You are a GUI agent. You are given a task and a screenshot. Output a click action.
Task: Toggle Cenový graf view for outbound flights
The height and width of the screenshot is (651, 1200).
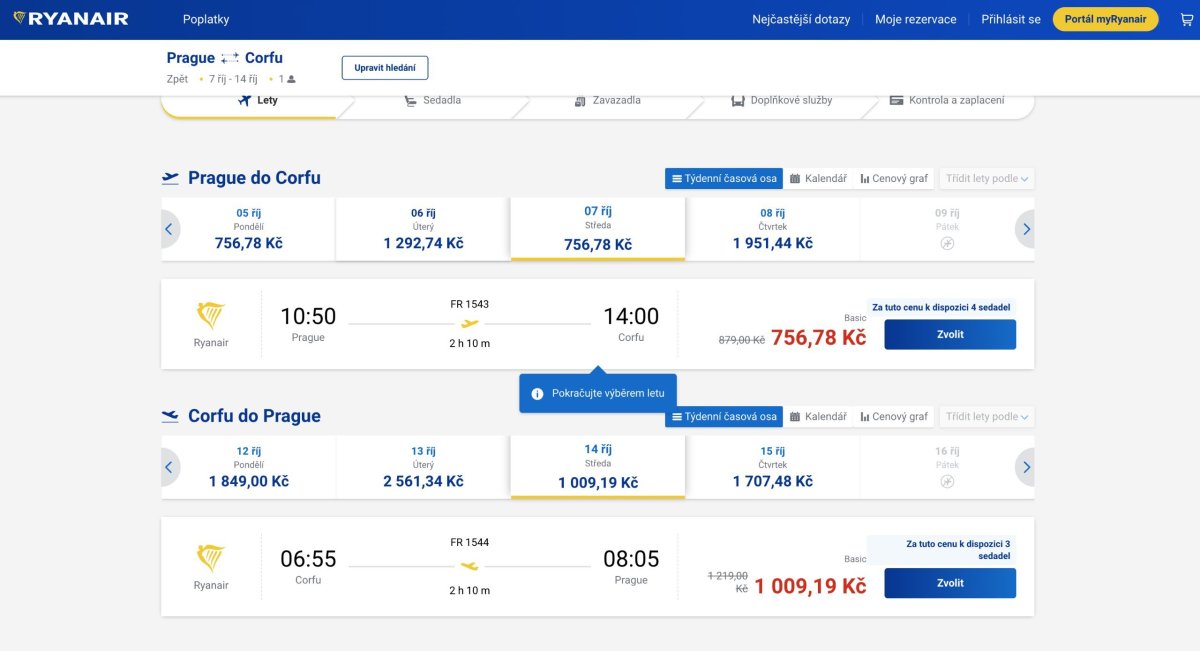point(894,178)
